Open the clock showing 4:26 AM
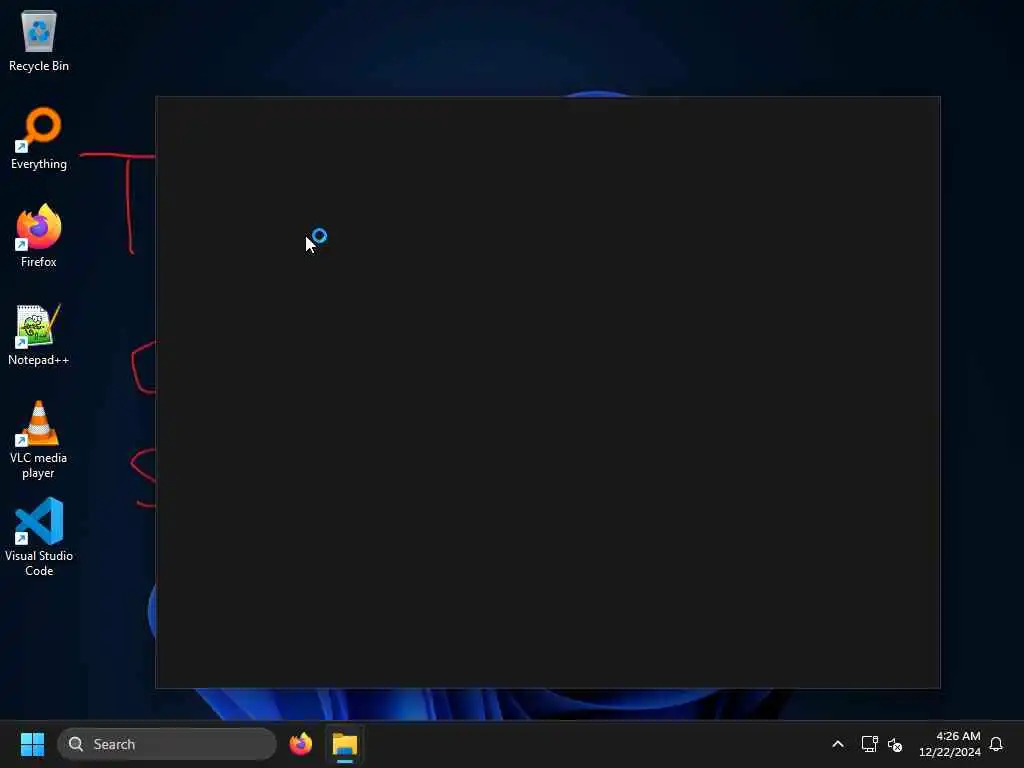The height and width of the screenshot is (768, 1024). click(950, 744)
